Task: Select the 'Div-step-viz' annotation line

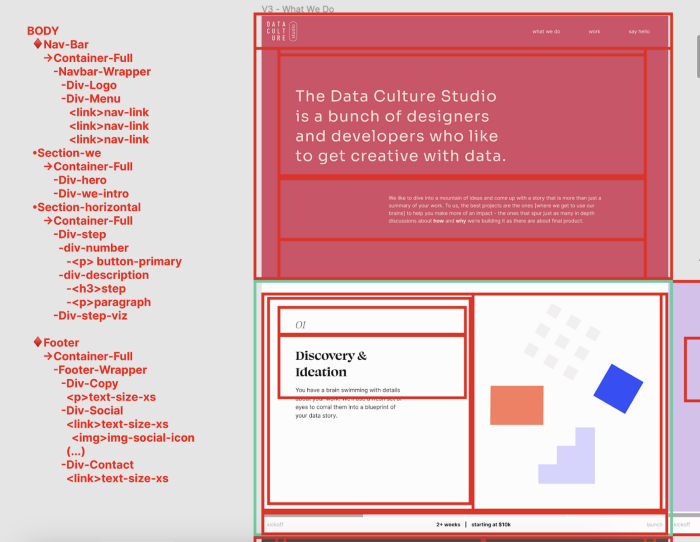Action: click(x=90, y=316)
